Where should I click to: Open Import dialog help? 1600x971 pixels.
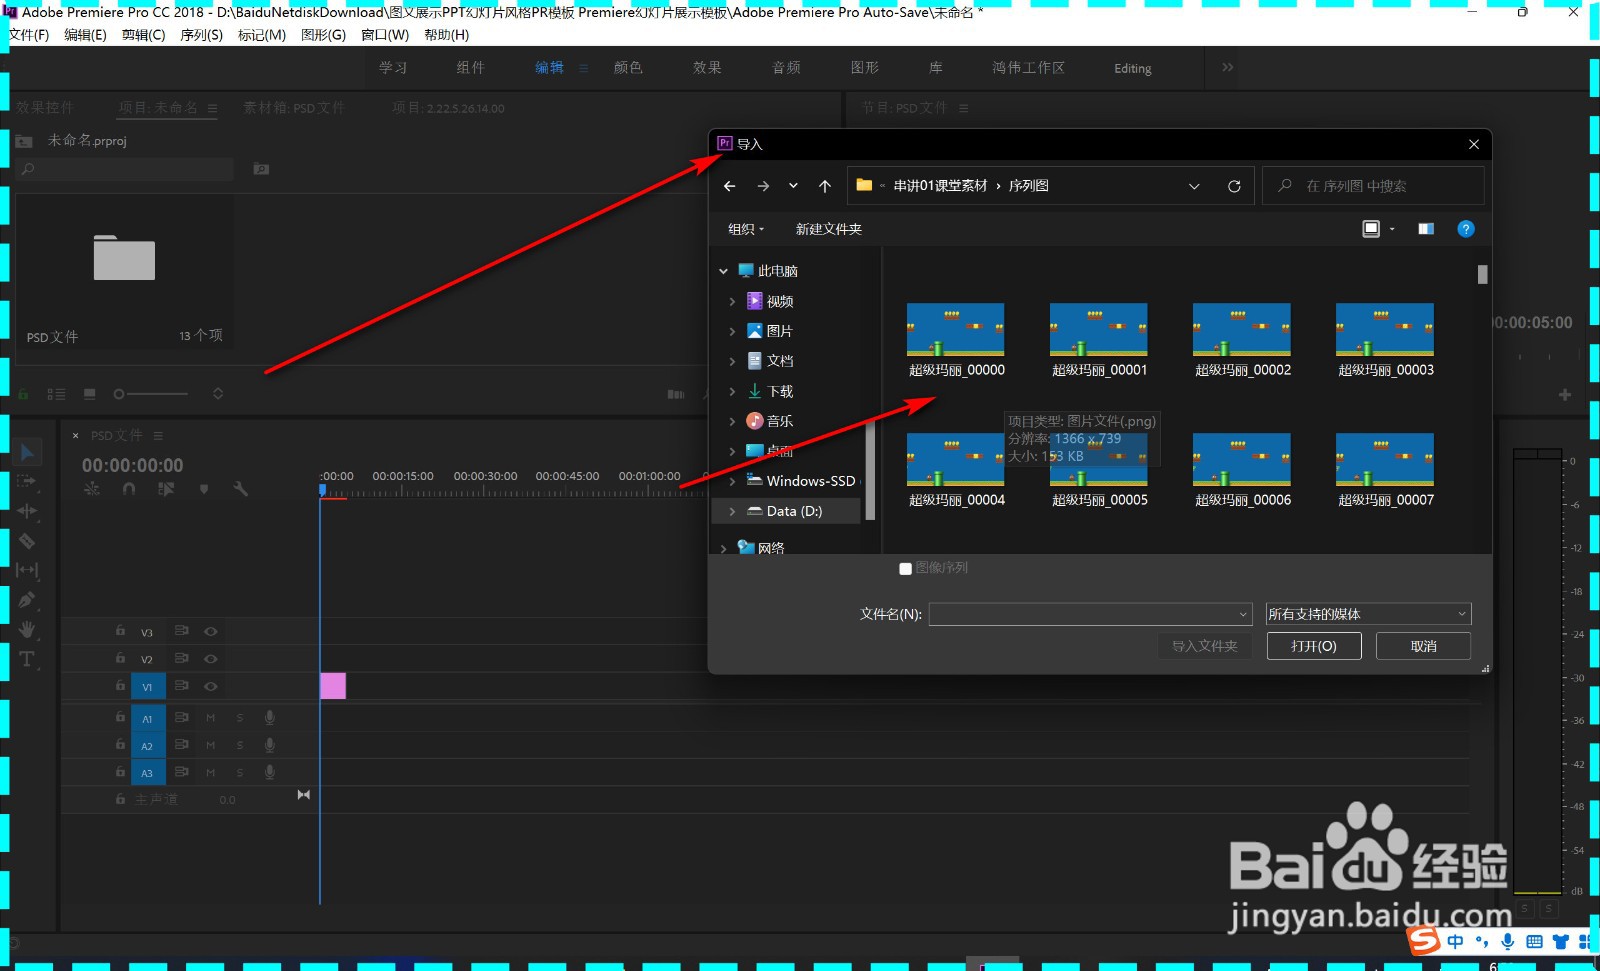click(1466, 229)
